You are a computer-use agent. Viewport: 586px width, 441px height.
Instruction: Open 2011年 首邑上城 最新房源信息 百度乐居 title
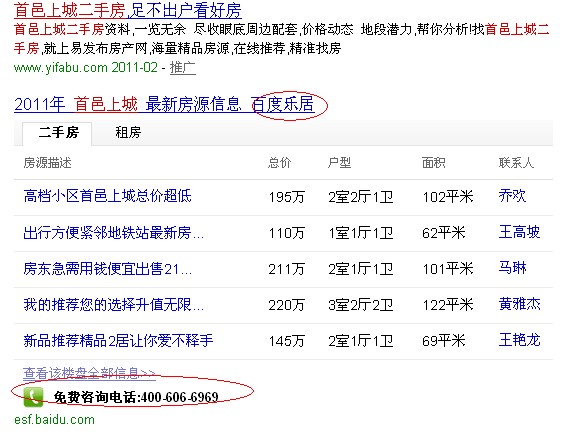pyautogui.click(x=164, y=104)
